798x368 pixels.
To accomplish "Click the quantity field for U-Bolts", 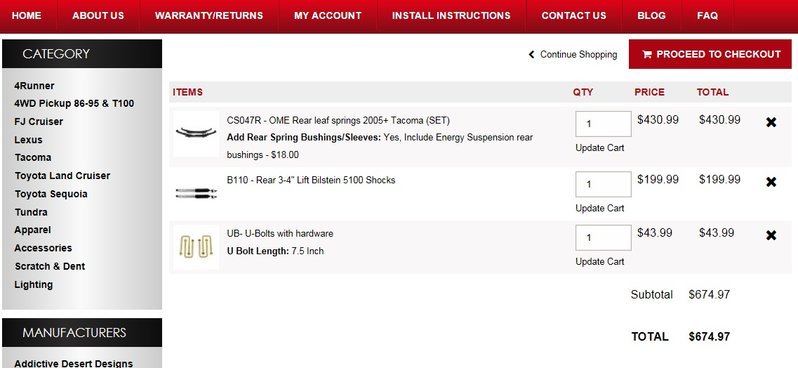I will (x=603, y=238).
